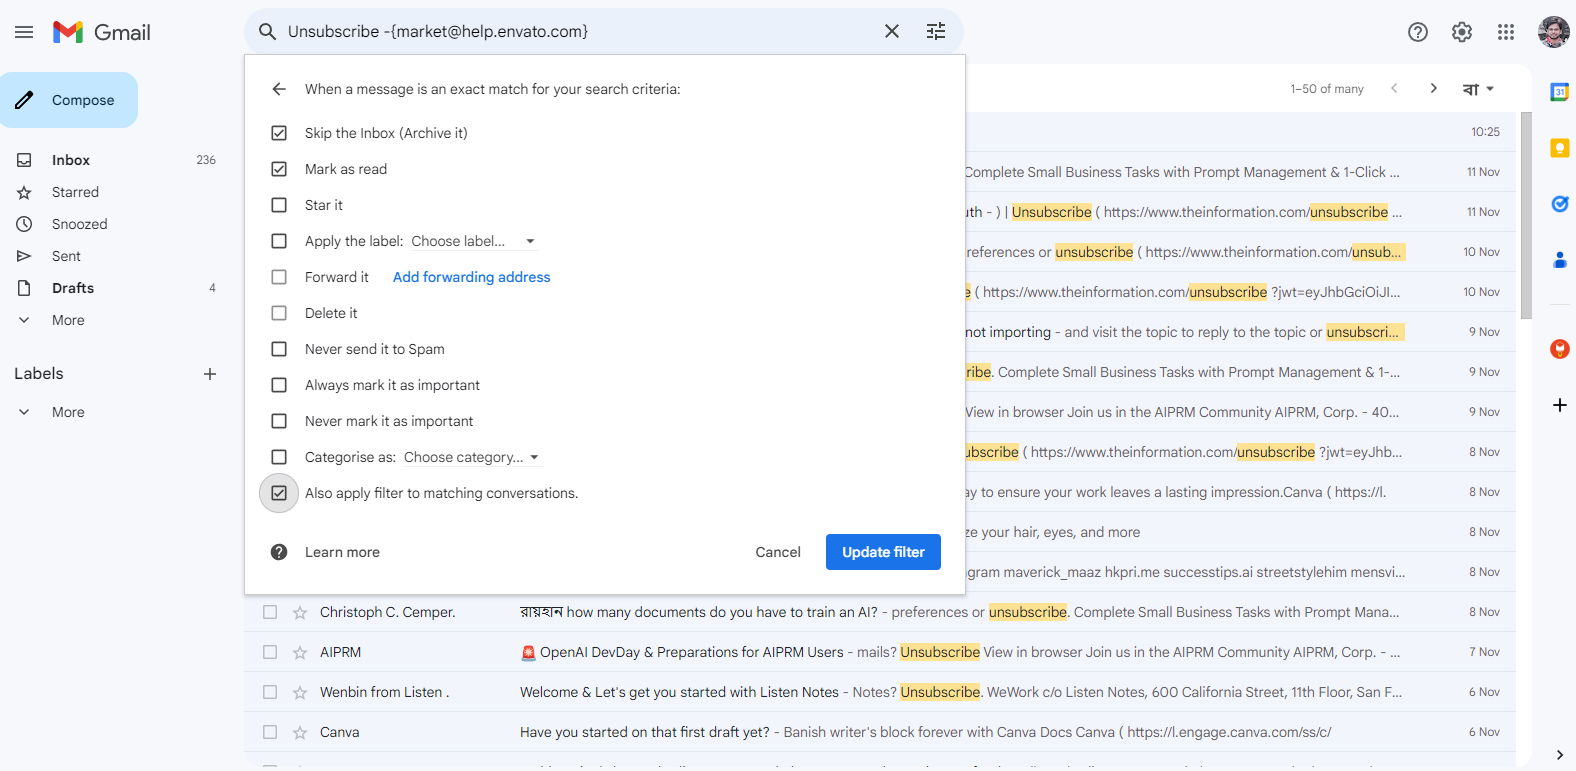Uncheck Skip the Inbox checkbox
The image size is (1576, 771).
[x=279, y=133]
